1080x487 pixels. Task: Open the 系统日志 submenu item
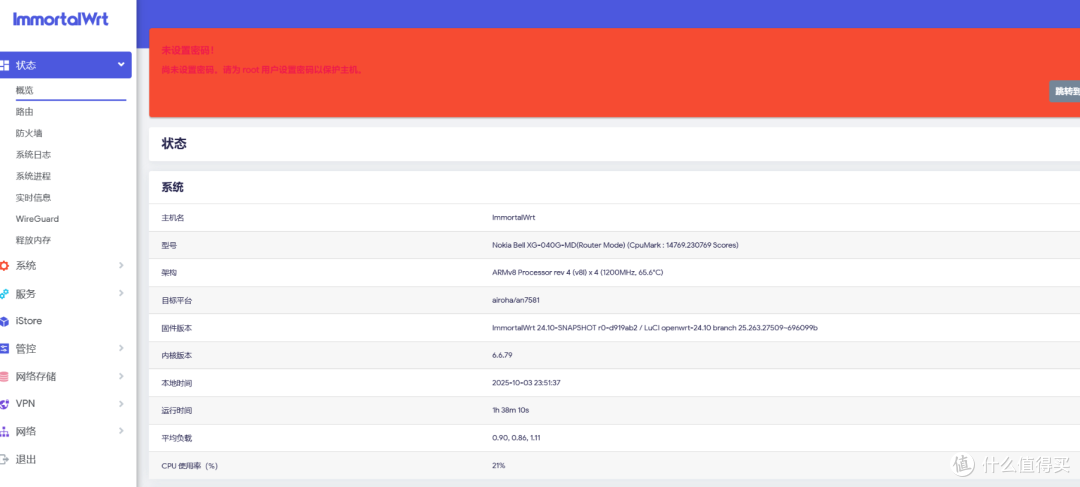[33, 154]
